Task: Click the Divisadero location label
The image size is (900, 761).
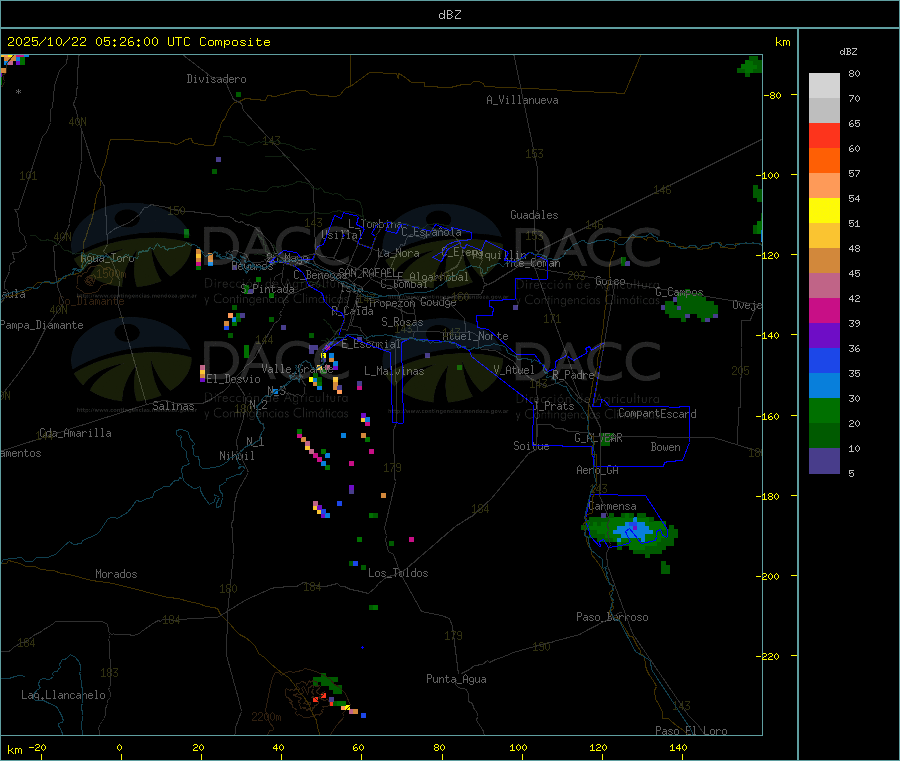Action: coord(216,79)
